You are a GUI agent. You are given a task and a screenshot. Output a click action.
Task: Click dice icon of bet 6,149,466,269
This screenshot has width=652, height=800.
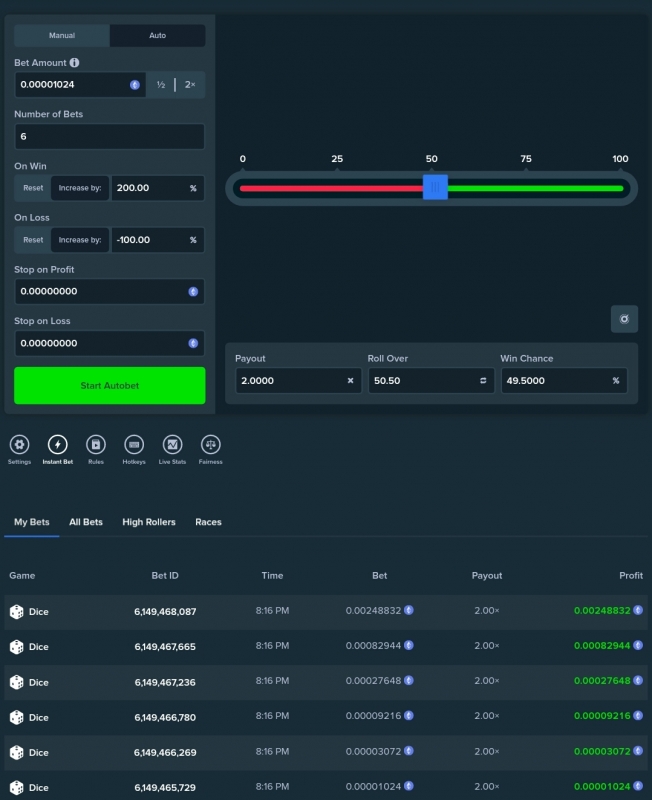pos(17,753)
